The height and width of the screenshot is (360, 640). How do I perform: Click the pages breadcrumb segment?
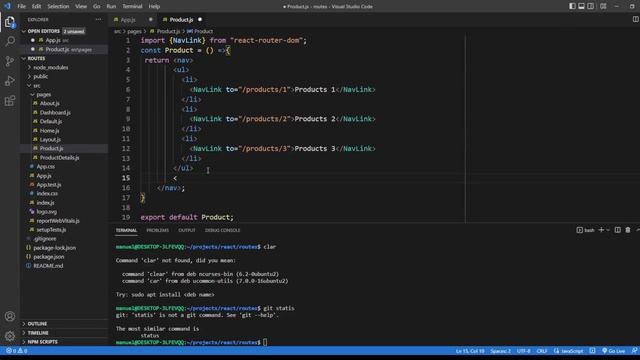[134, 31]
